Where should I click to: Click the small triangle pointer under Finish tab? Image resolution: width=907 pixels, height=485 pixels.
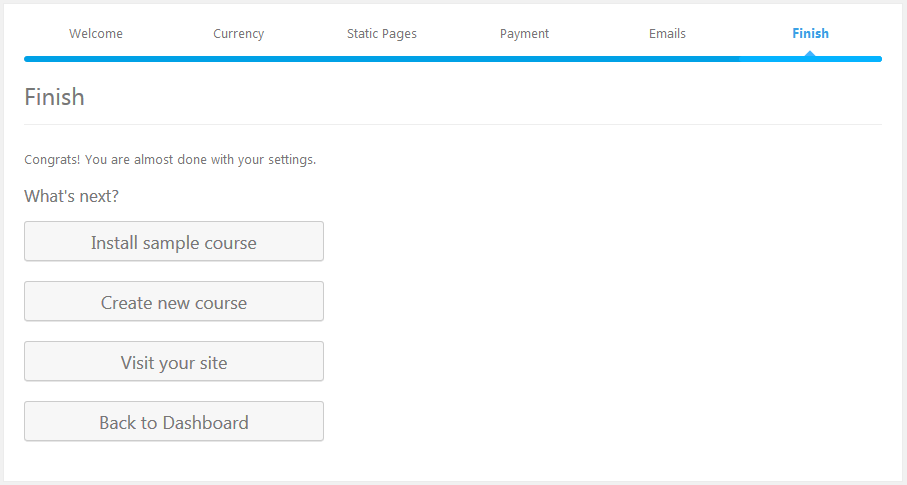810,53
